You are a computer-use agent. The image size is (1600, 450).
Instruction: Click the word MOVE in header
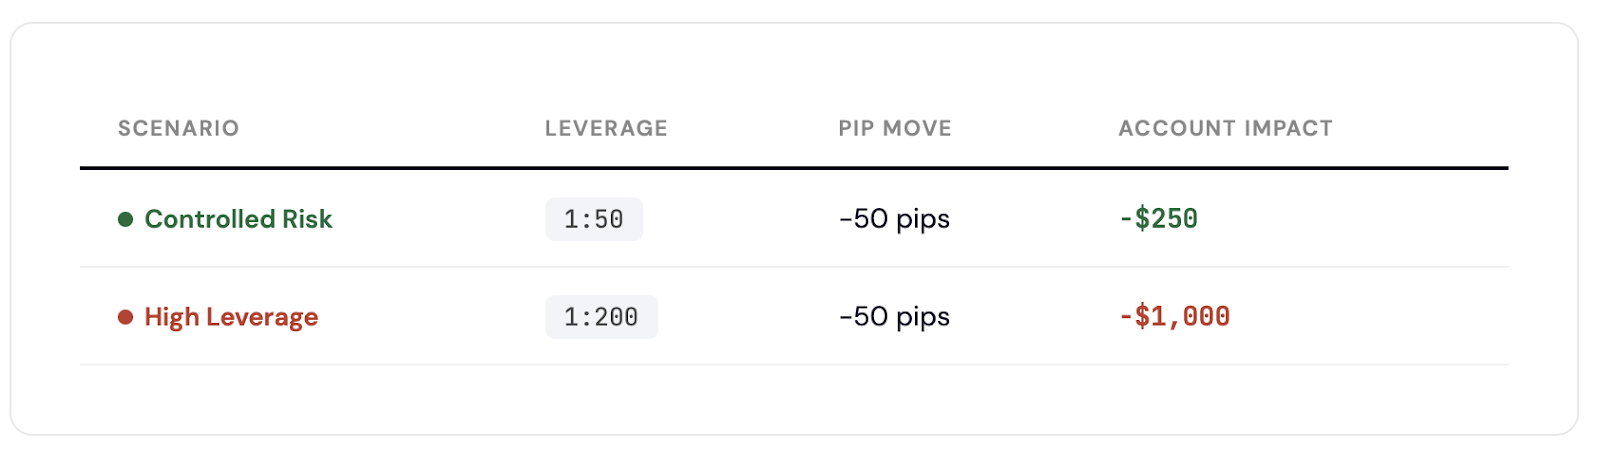tap(920, 128)
